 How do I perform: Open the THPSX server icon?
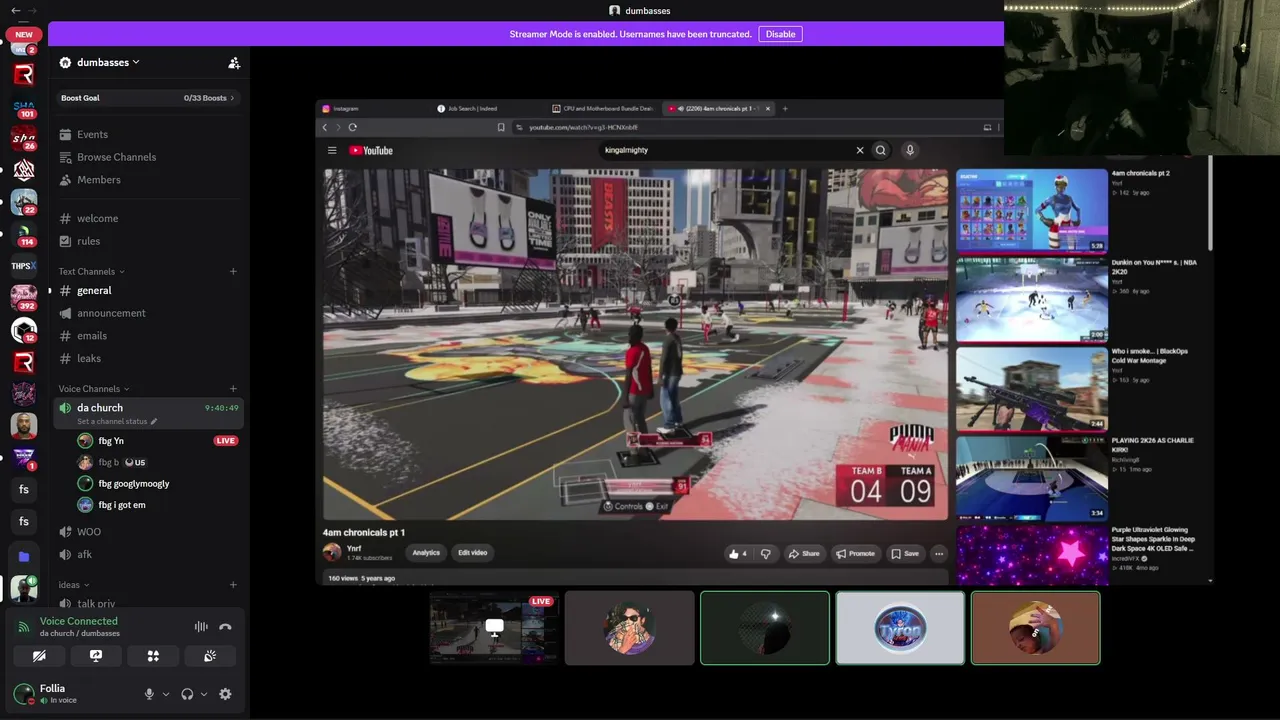24,266
